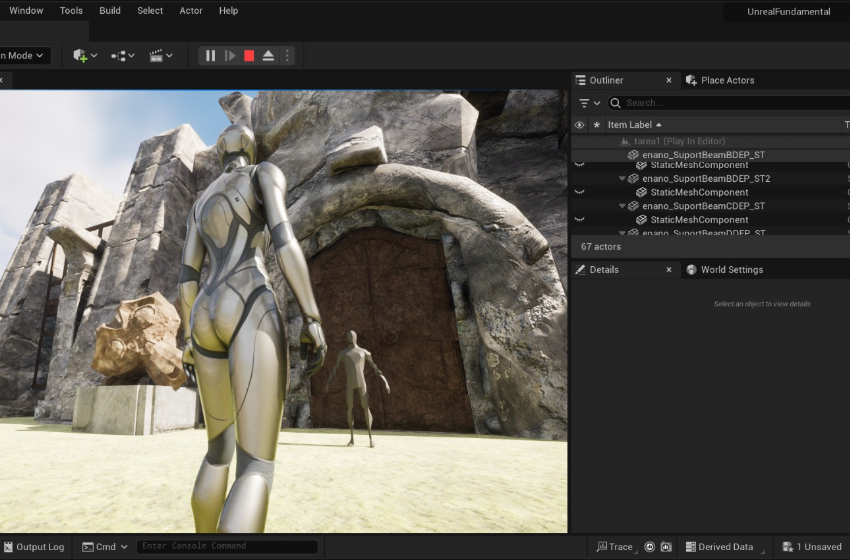Open the quick add content dropdown
The image size is (850, 560).
85,55
